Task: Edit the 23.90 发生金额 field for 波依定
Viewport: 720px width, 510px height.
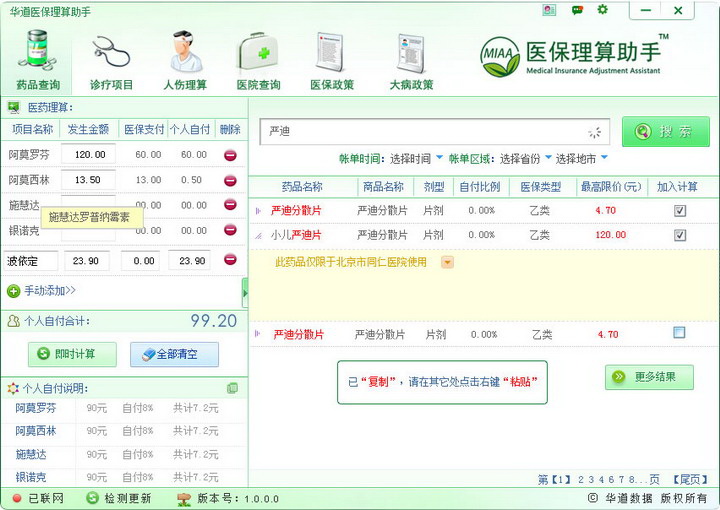Action: click(x=87, y=261)
